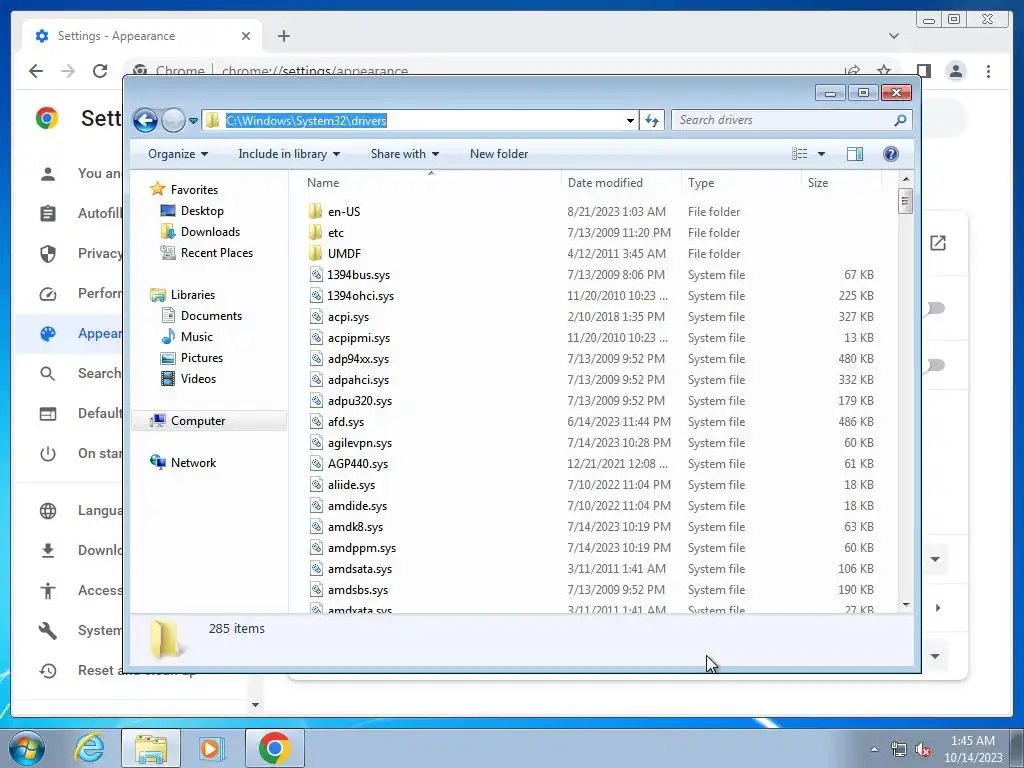Screen dimensions: 1024x768
Task: Open the recent pages dropdown beside Forward
Action: point(193,121)
